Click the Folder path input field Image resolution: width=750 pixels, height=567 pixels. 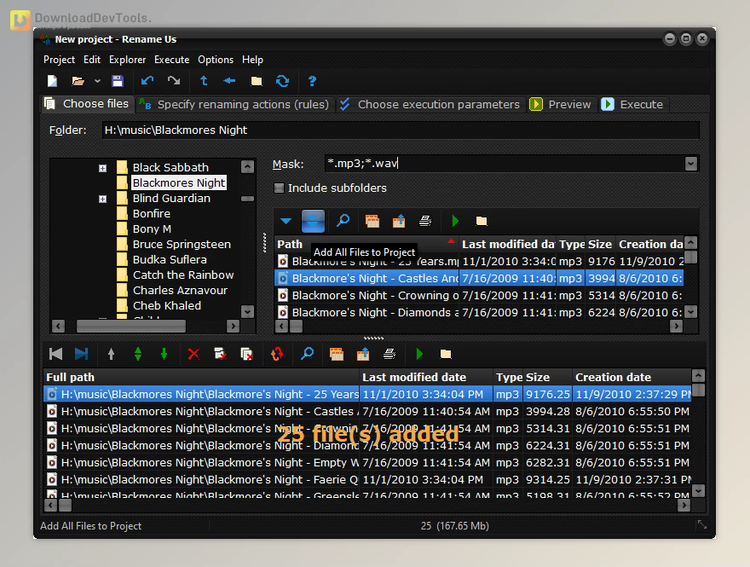pyautogui.click(x=400, y=130)
